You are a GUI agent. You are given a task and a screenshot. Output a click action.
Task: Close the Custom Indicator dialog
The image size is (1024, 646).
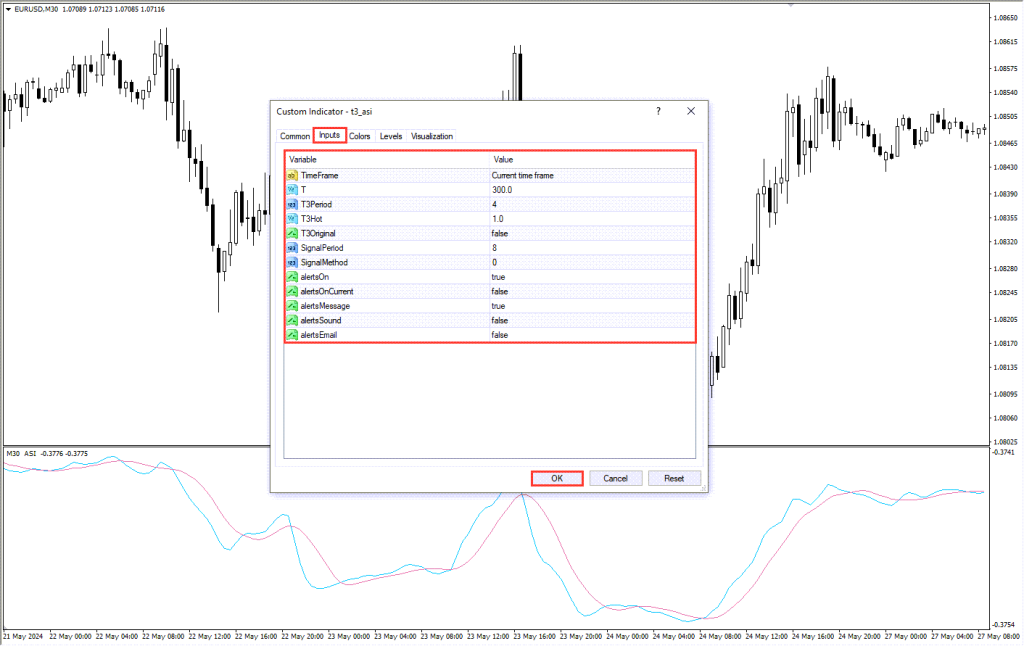click(691, 112)
